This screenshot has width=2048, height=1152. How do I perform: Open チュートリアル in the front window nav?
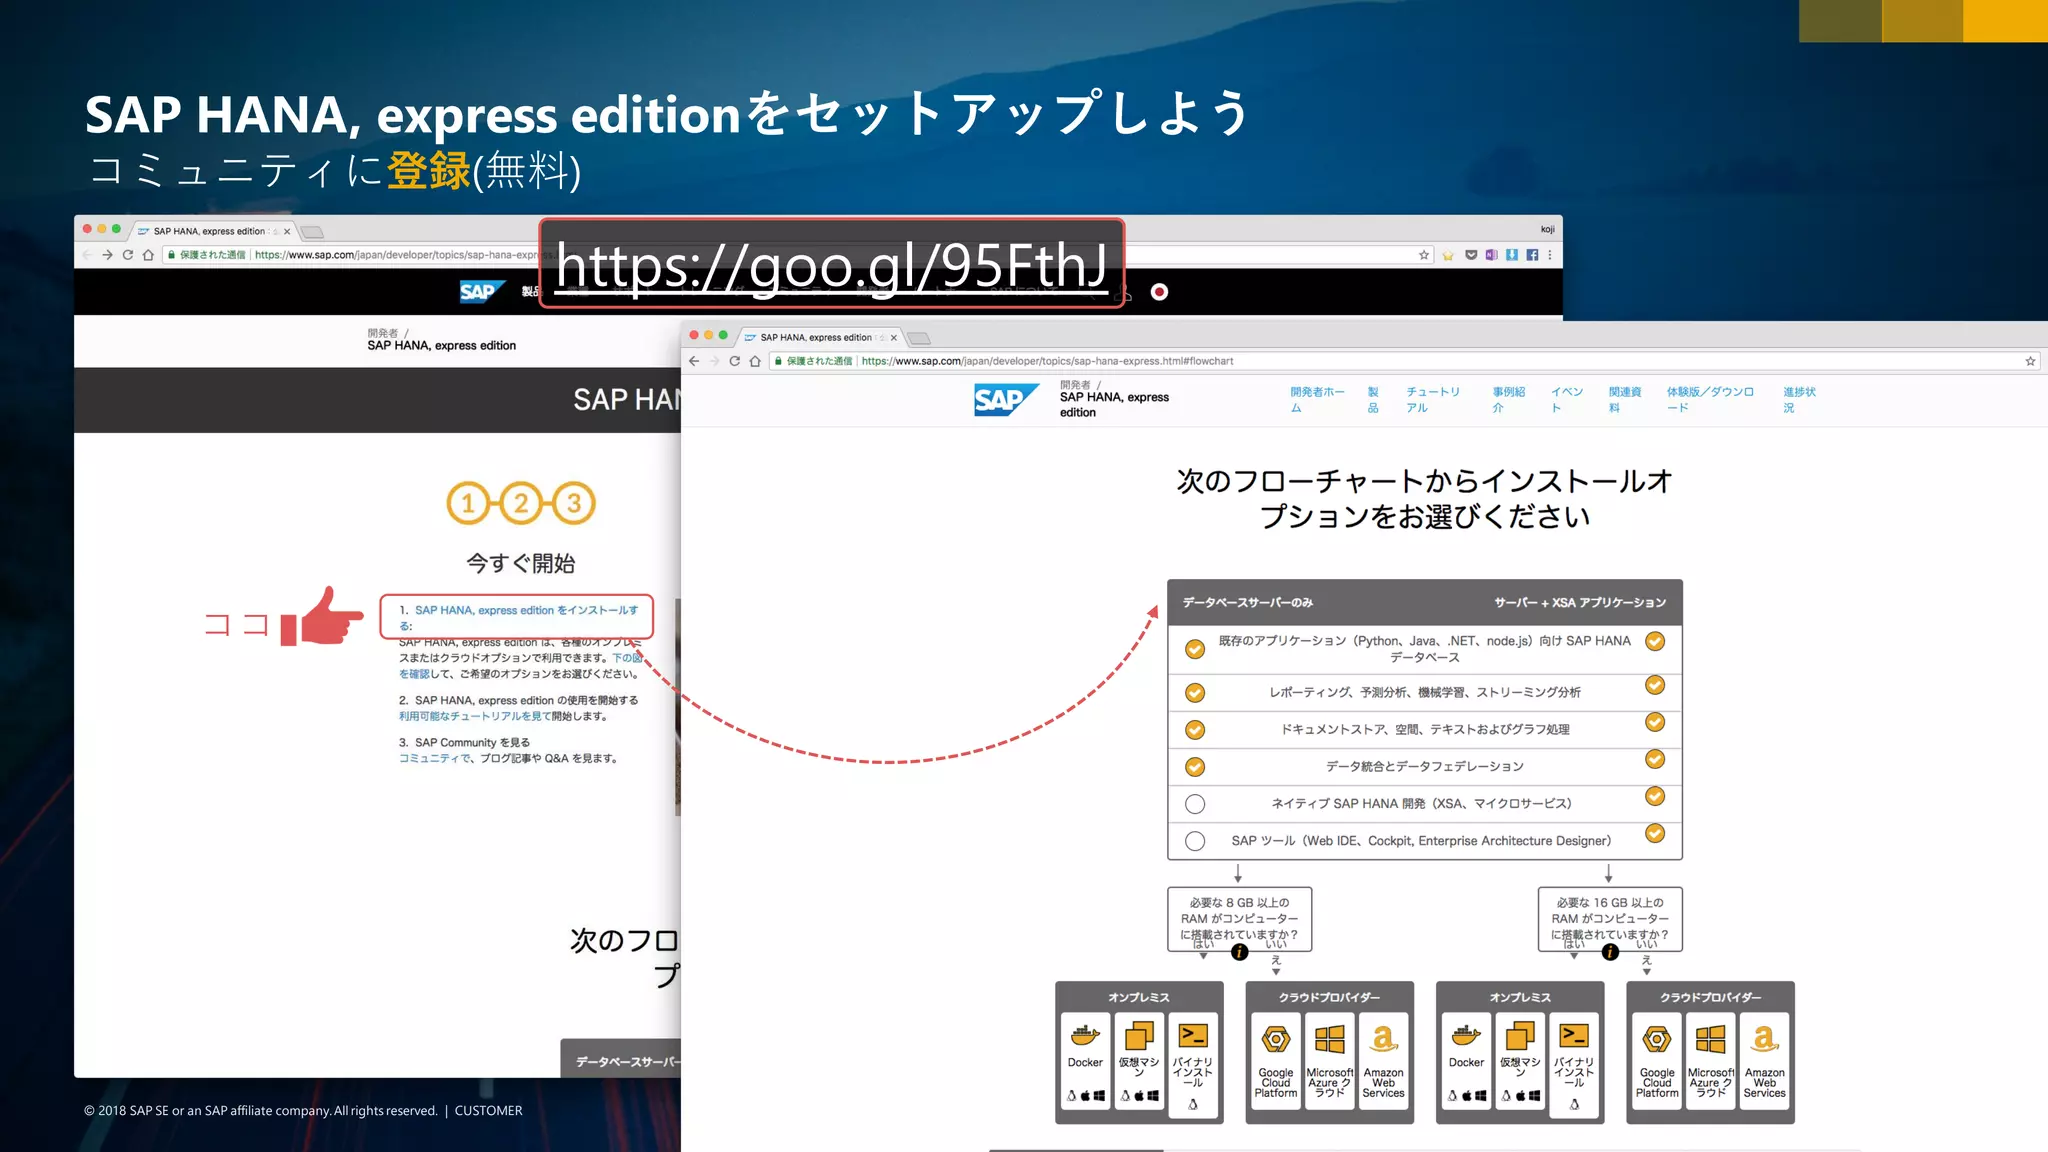point(1433,400)
